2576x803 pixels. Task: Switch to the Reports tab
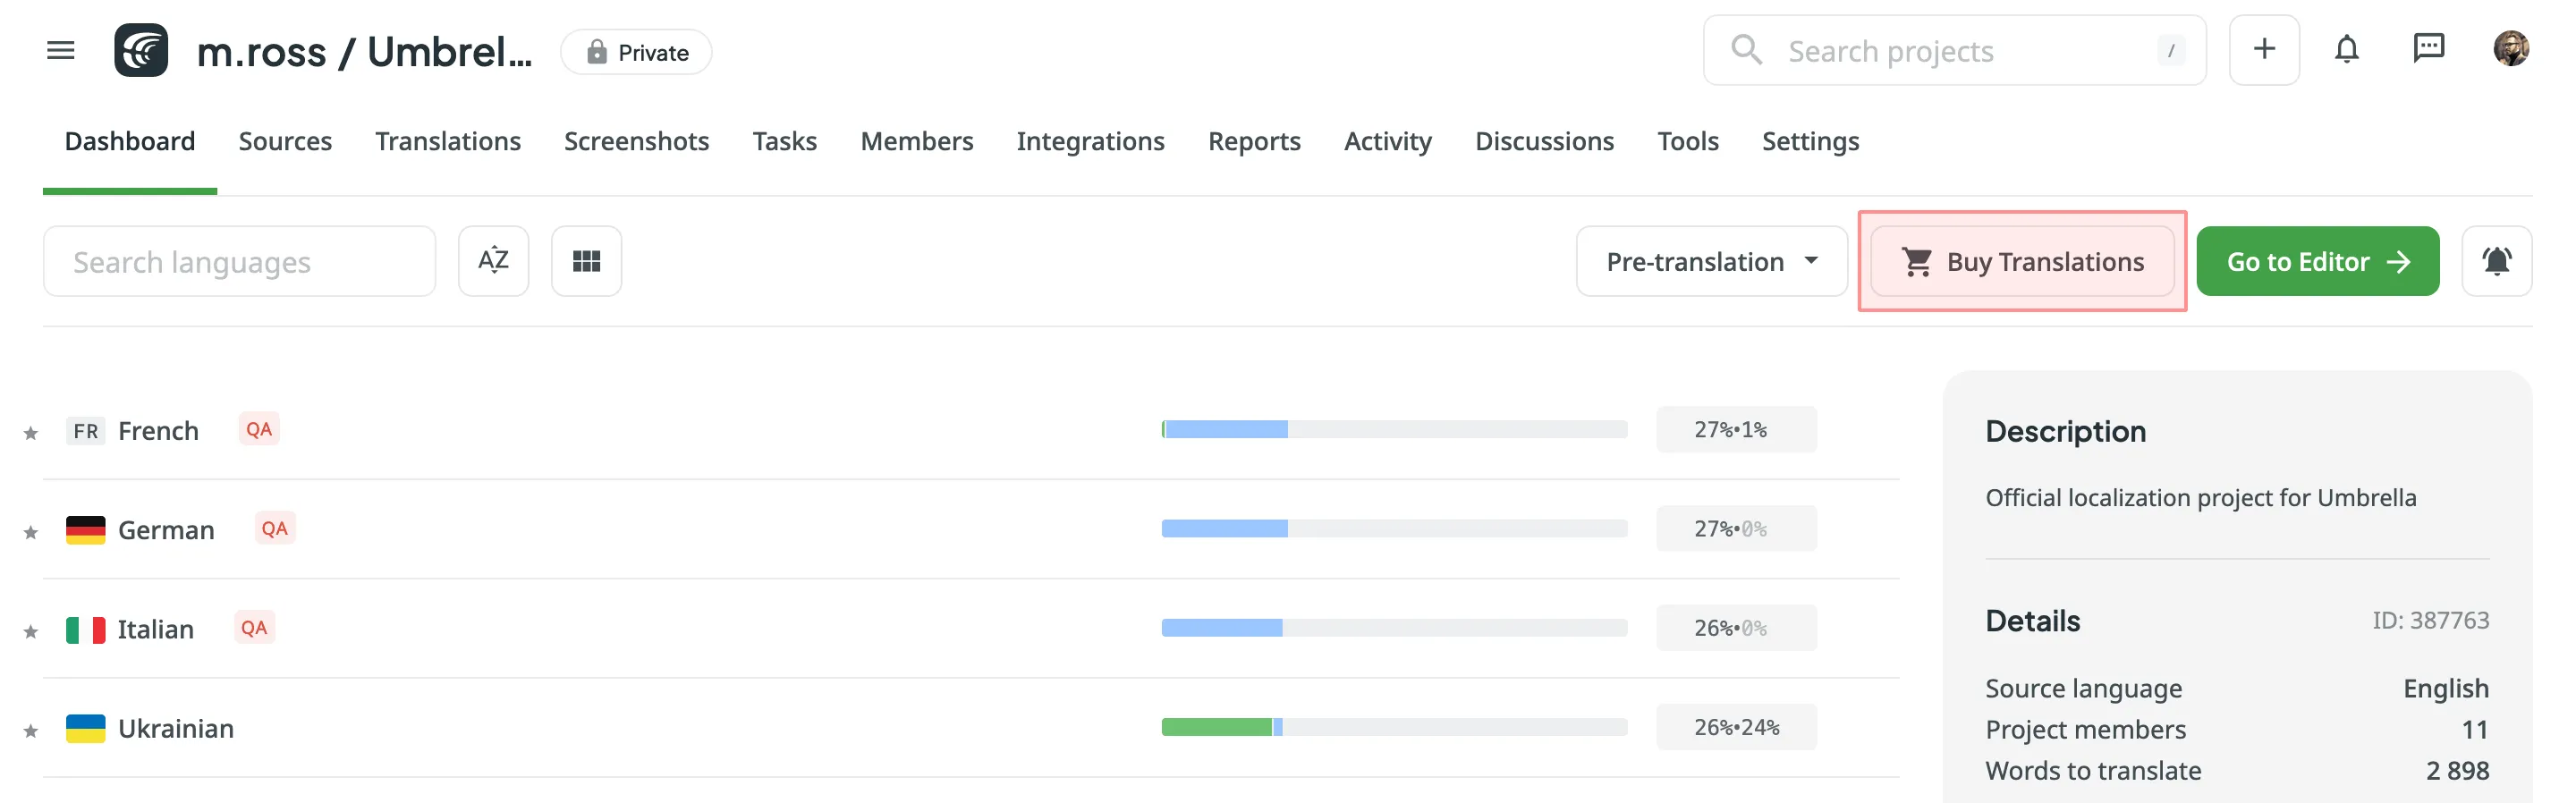click(x=1254, y=141)
